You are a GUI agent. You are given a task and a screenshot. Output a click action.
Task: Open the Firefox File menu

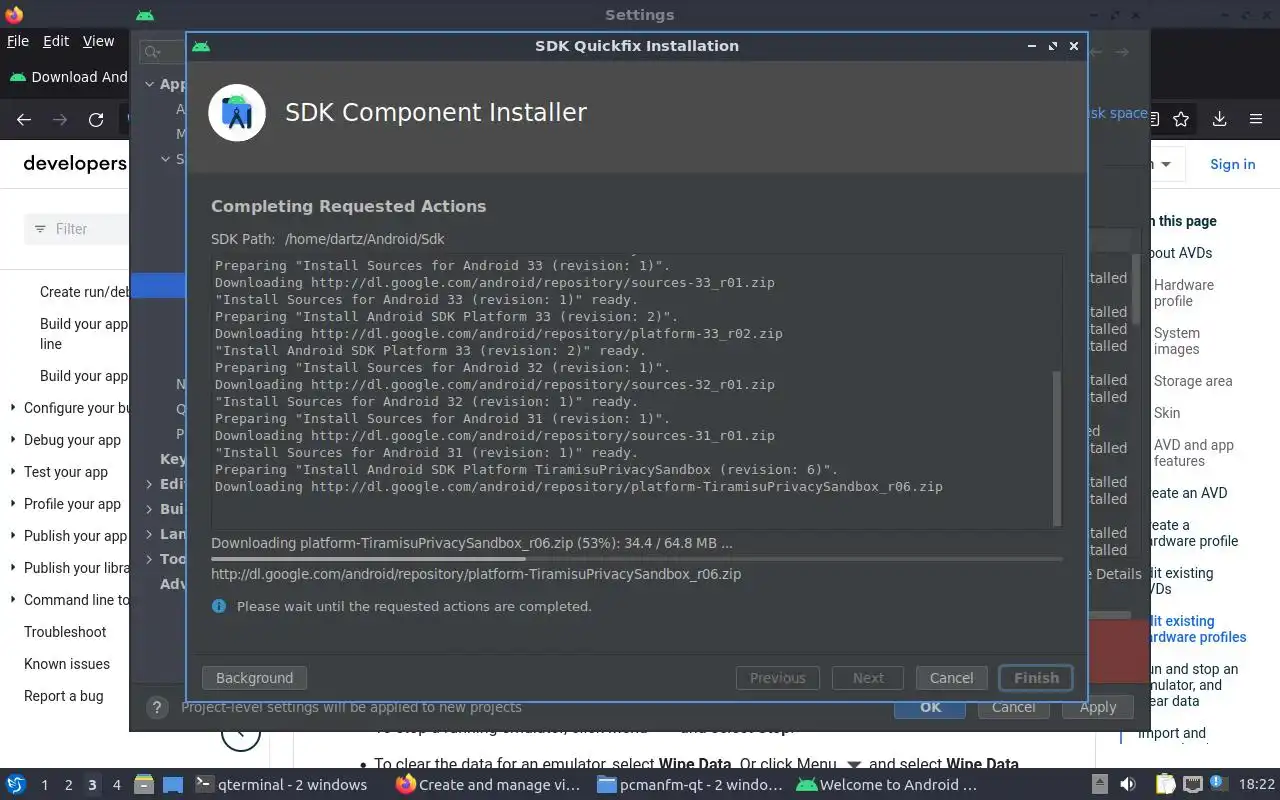pyautogui.click(x=18, y=41)
